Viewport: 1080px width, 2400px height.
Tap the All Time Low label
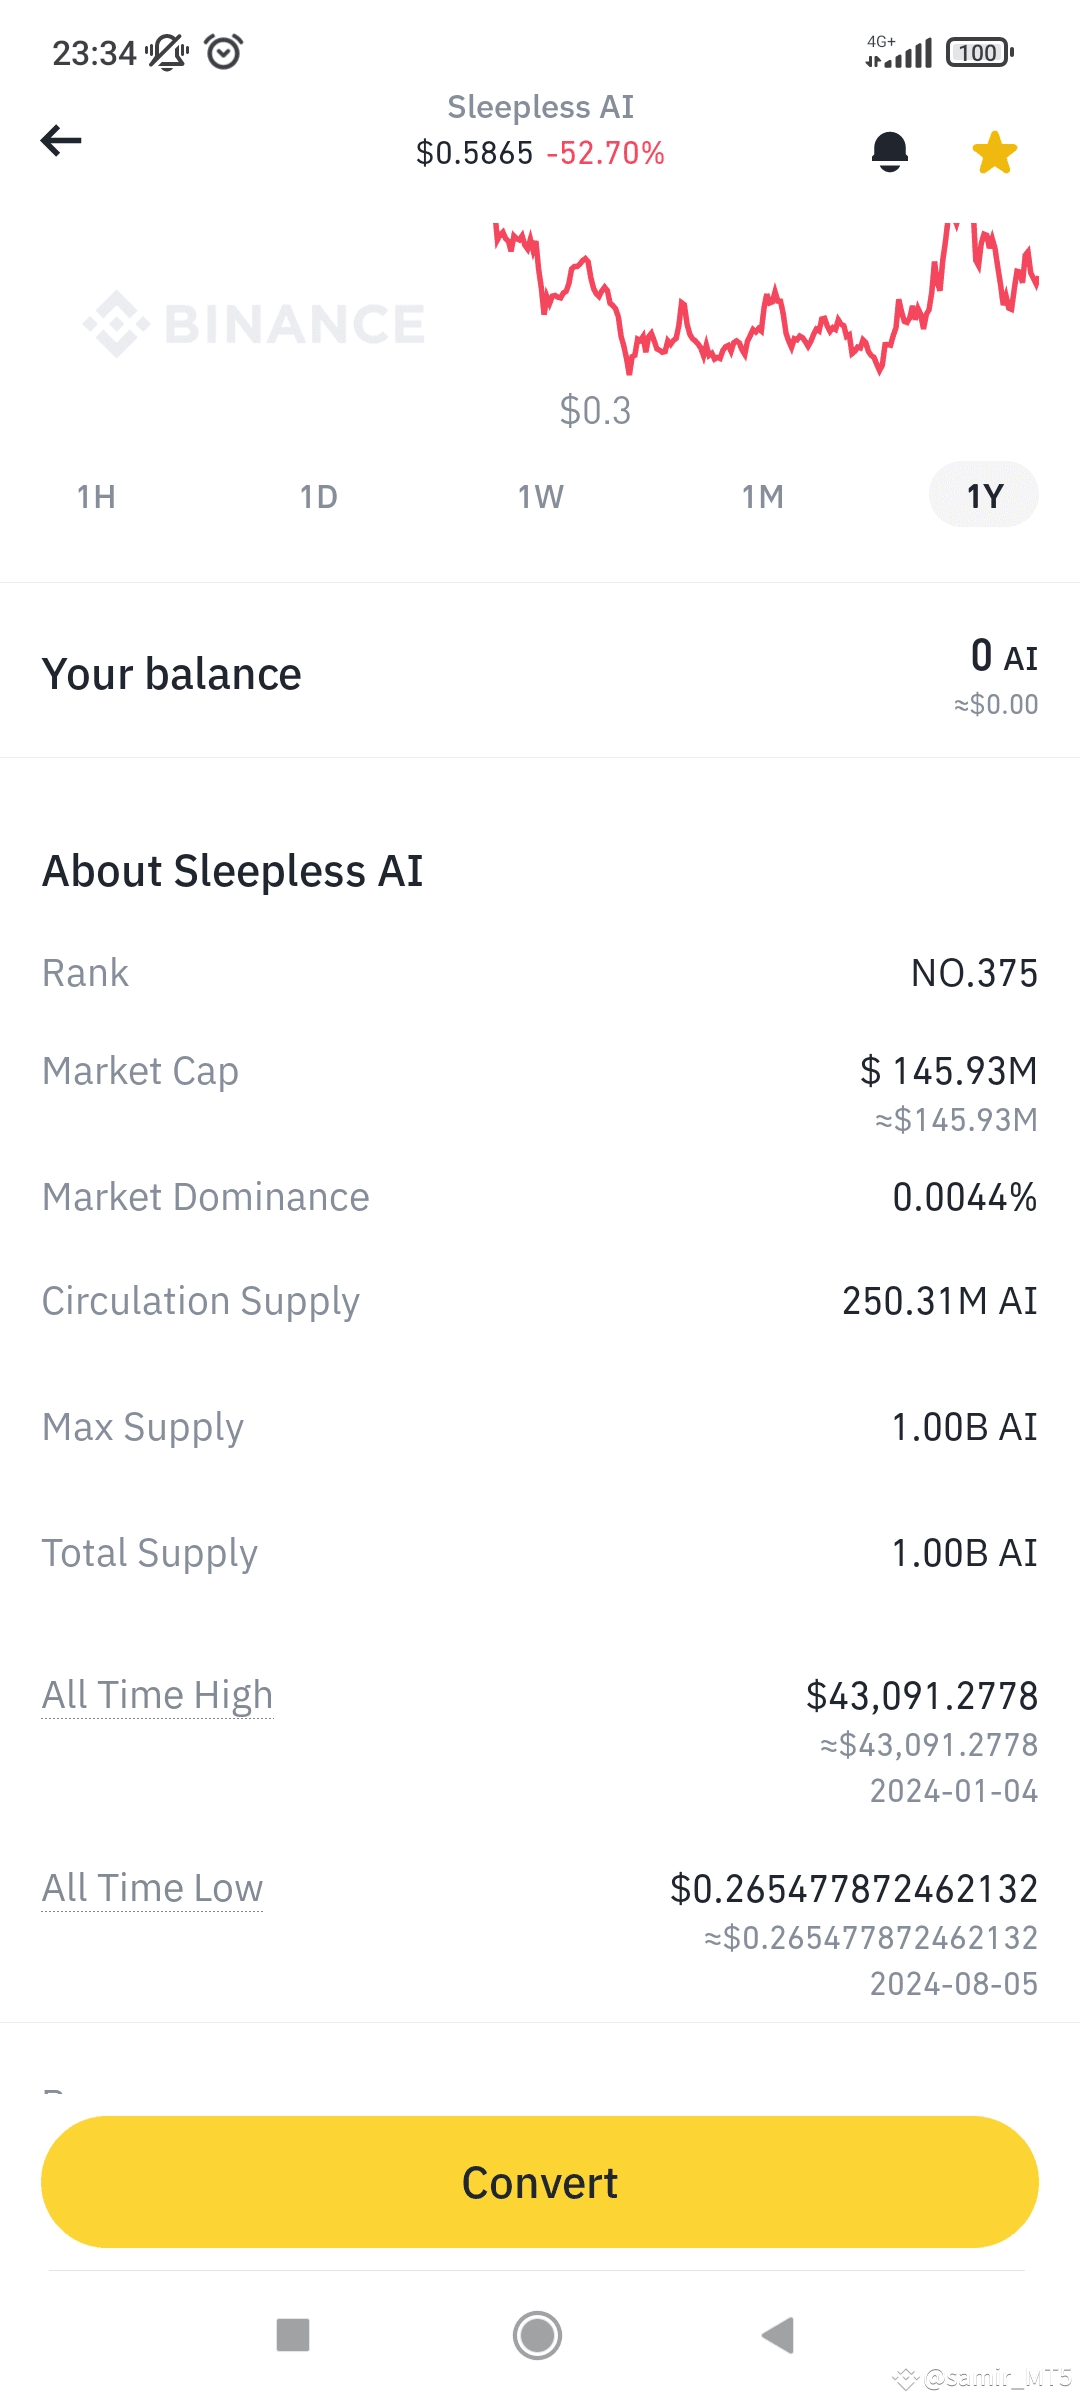pos(152,1888)
